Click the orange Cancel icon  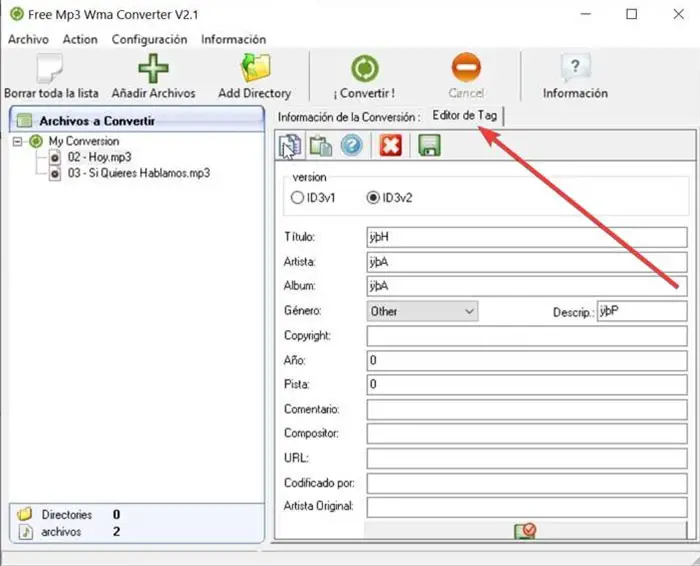(x=466, y=68)
